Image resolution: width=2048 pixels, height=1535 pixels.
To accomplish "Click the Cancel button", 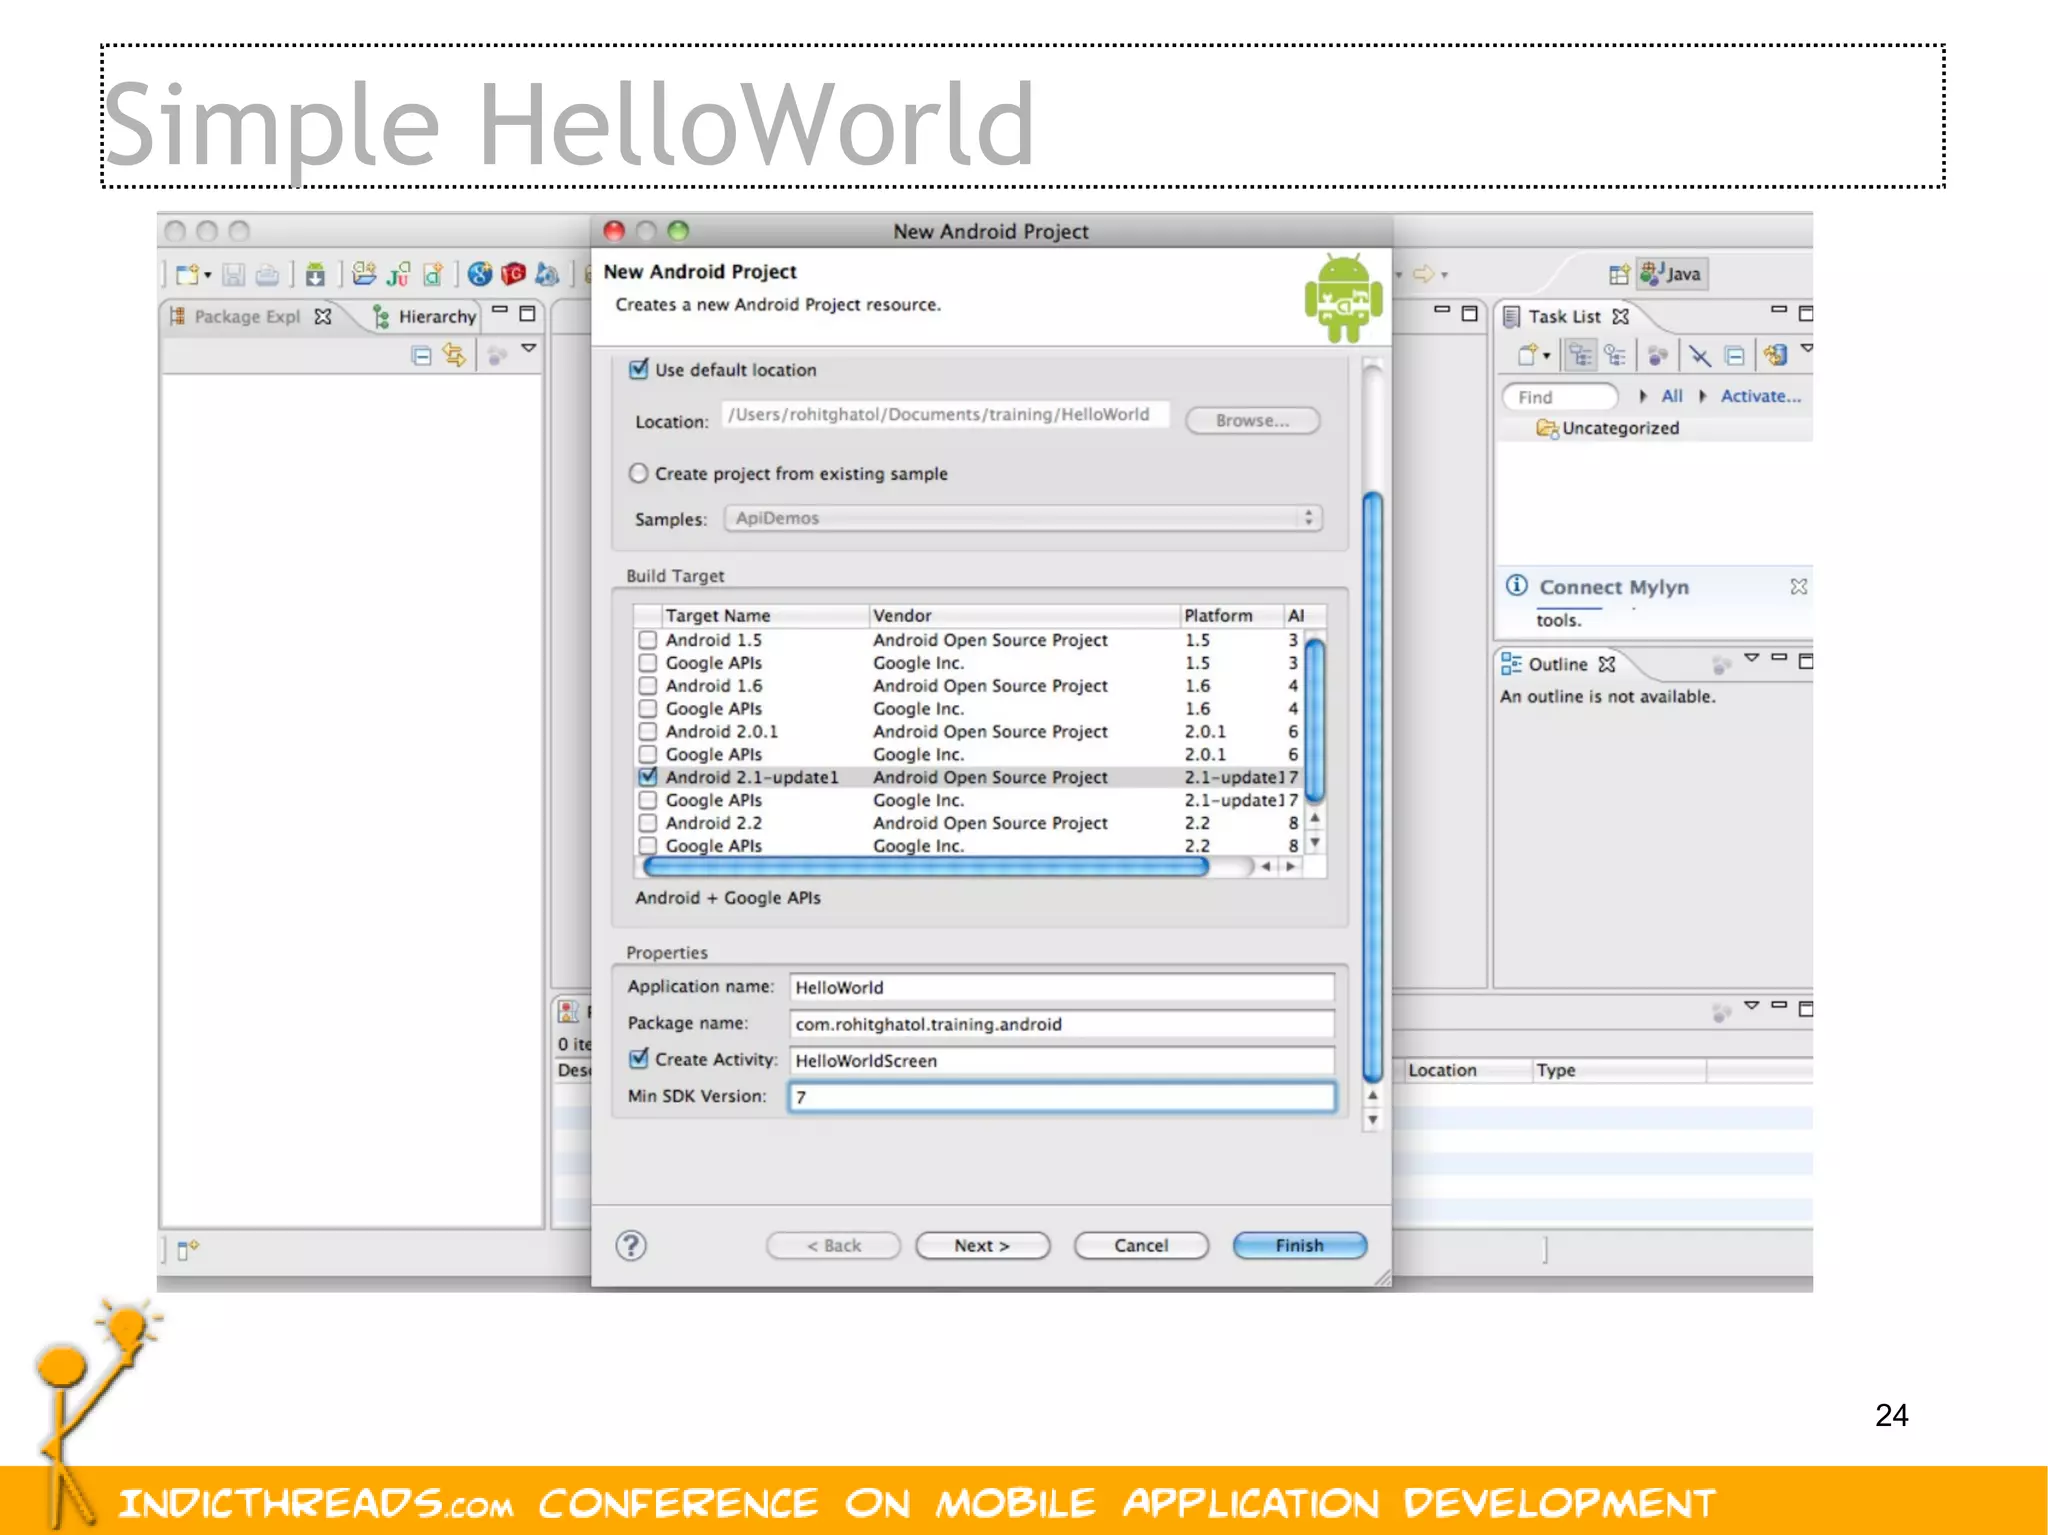I will coord(1141,1245).
